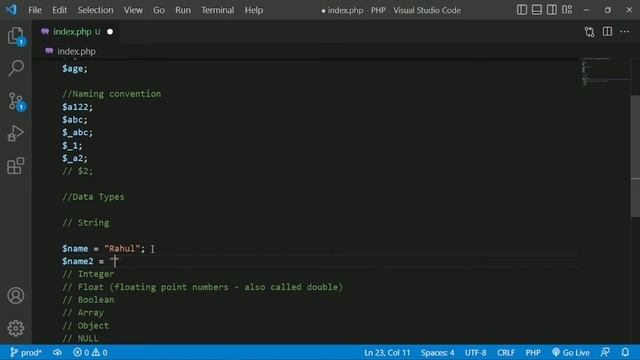Screen dimensions: 640x360
Task: Open the editor More Actions menu
Action: (624, 31)
